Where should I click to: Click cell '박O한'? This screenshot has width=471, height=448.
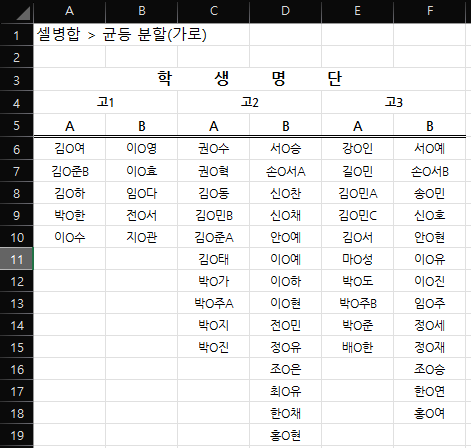pos(70,215)
